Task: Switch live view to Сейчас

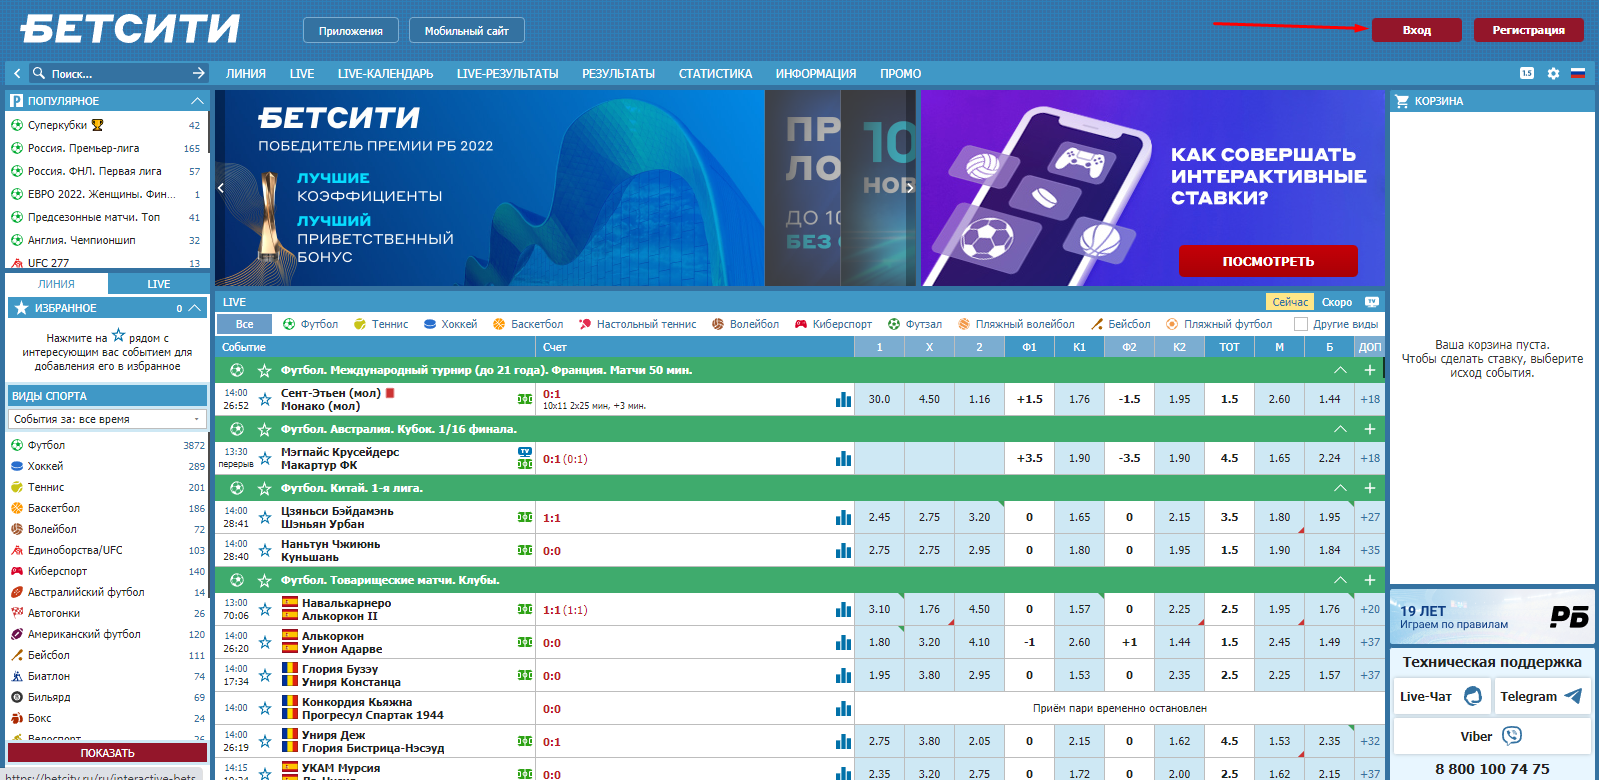Action: (1290, 302)
